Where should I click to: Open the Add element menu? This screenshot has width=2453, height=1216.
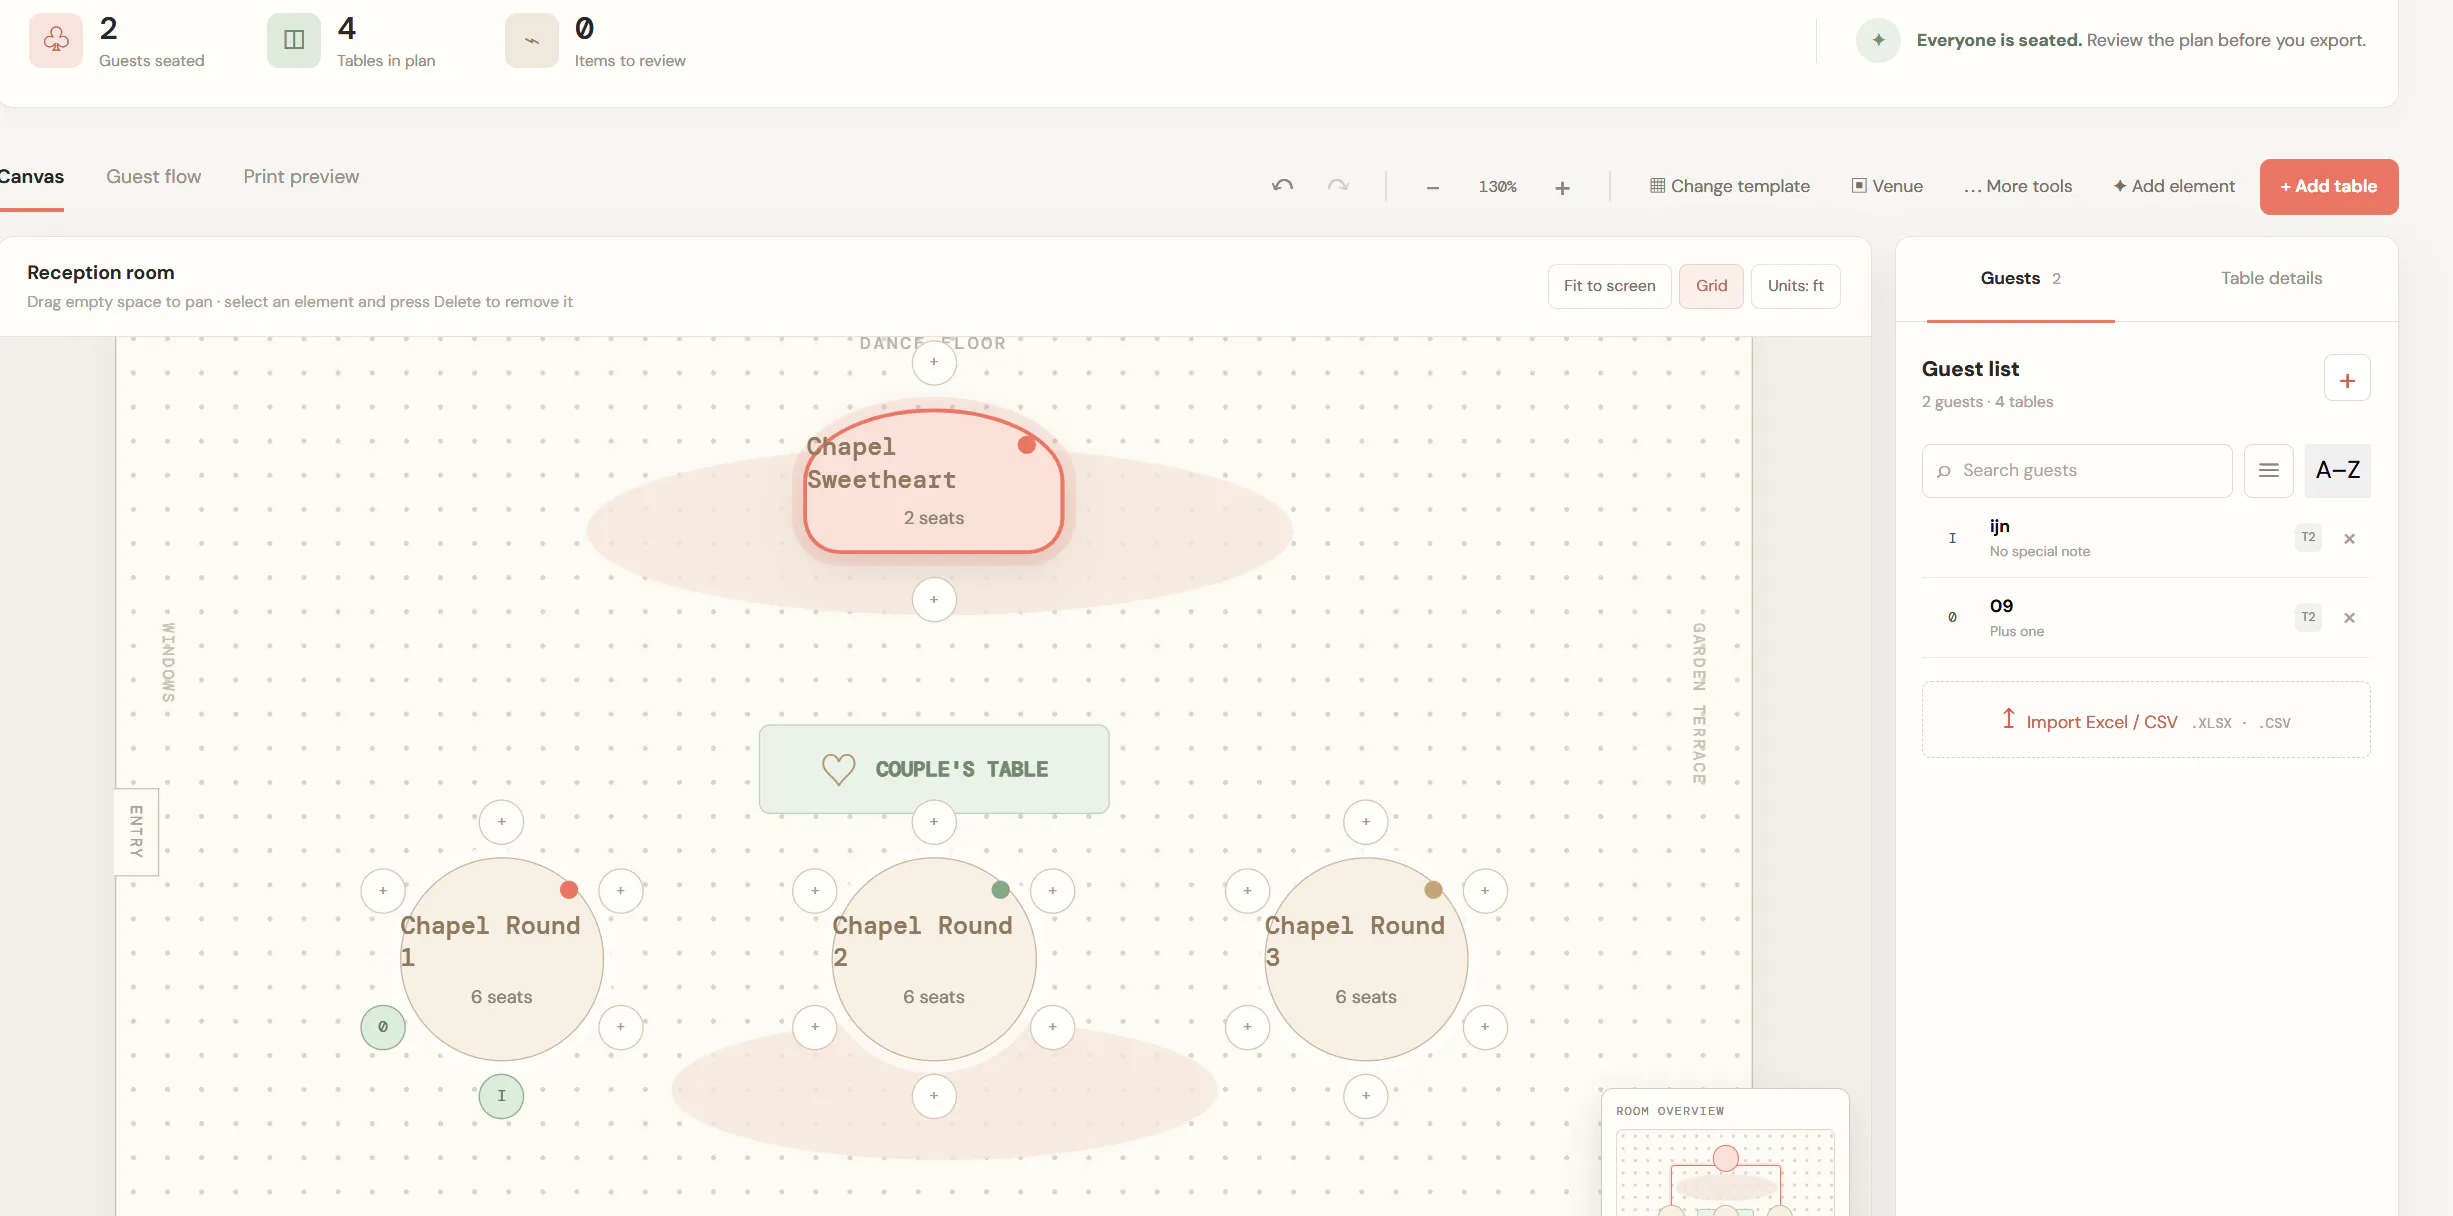pyautogui.click(x=2174, y=186)
